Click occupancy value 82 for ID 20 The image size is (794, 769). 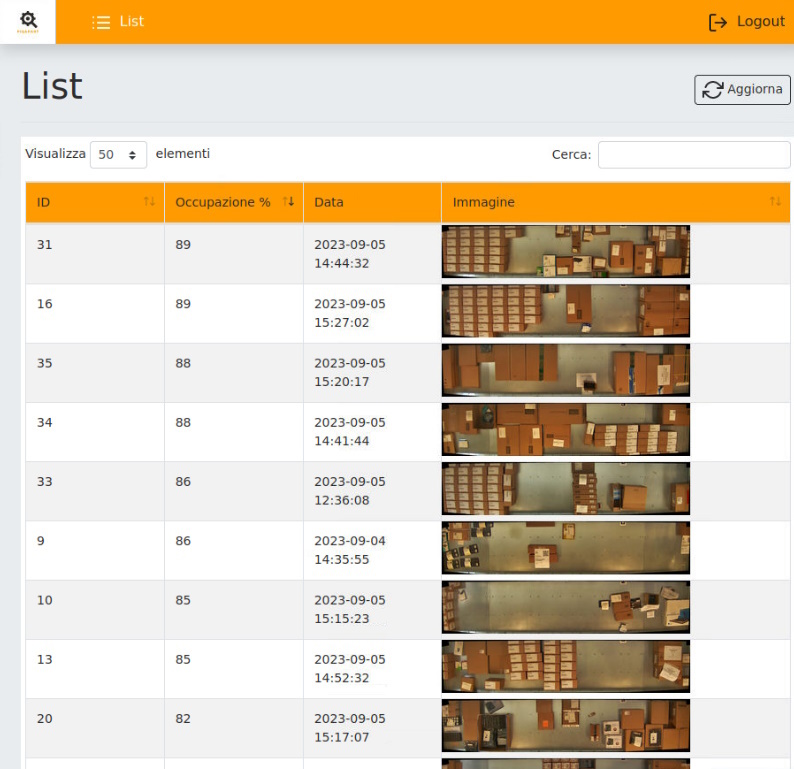pos(183,719)
